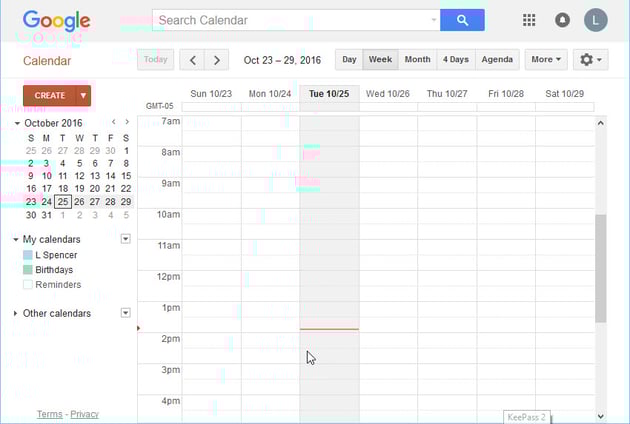Switch to Agenda view
The width and height of the screenshot is (630, 424).
click(x=497, y=60)
